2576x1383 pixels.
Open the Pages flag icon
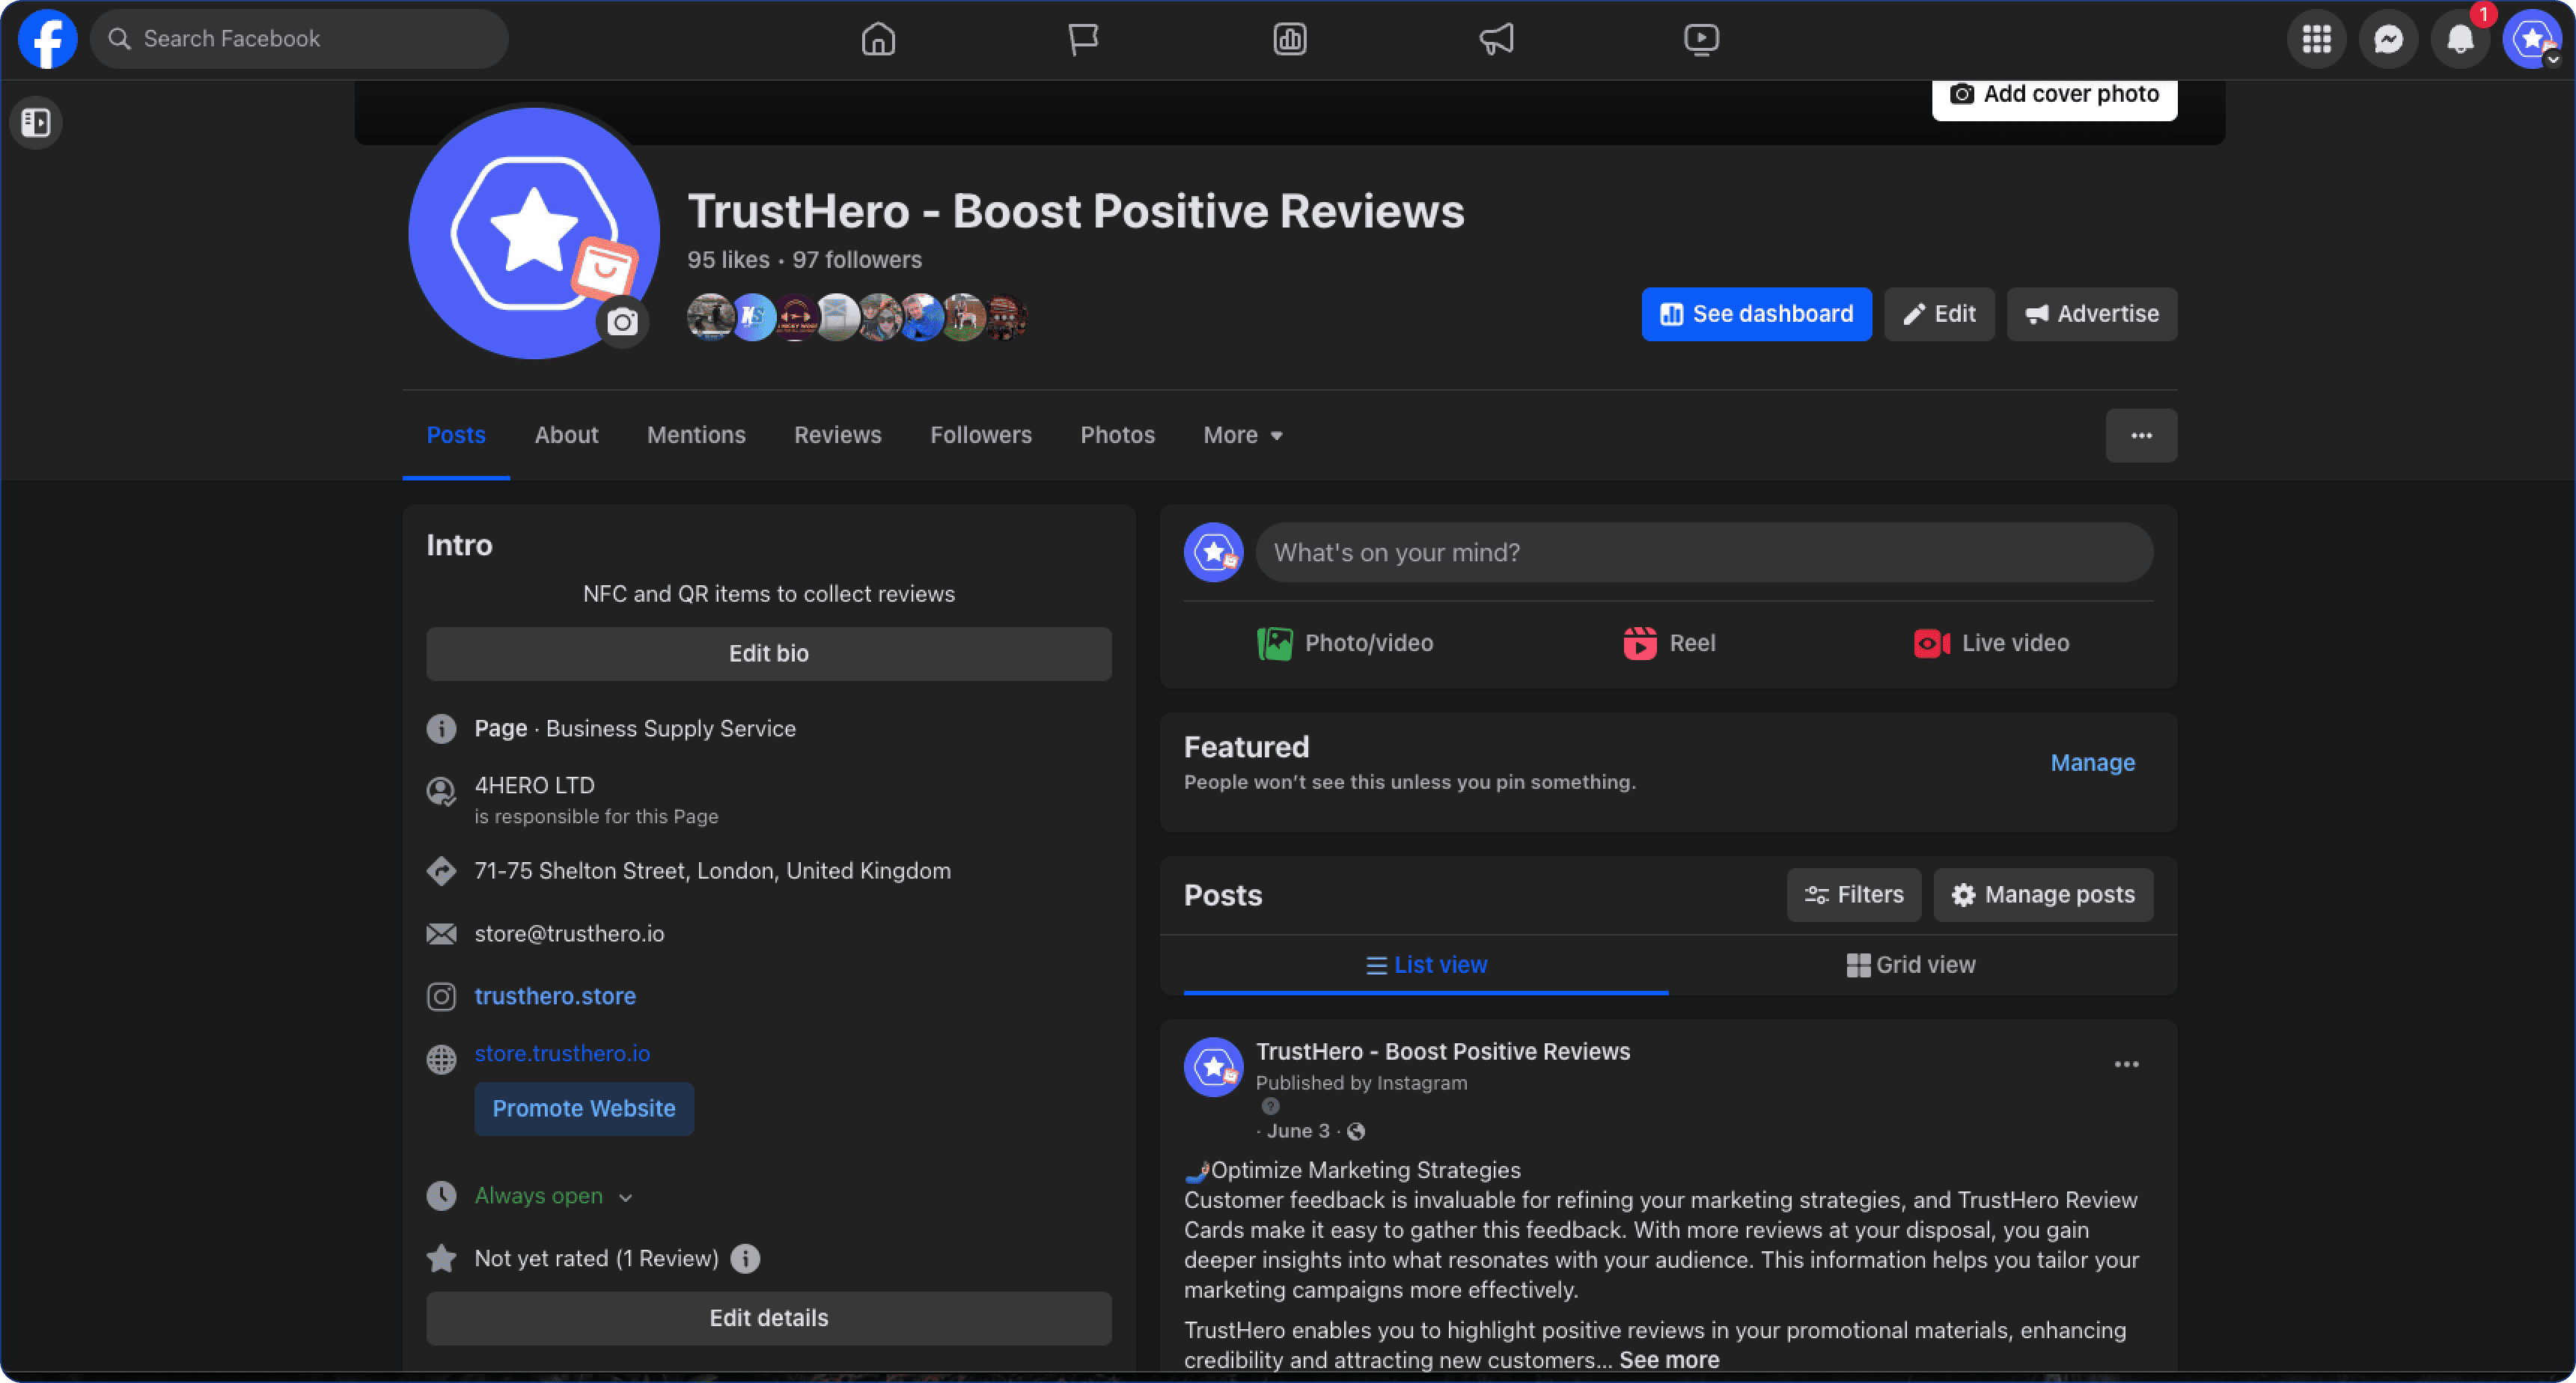1083,39
